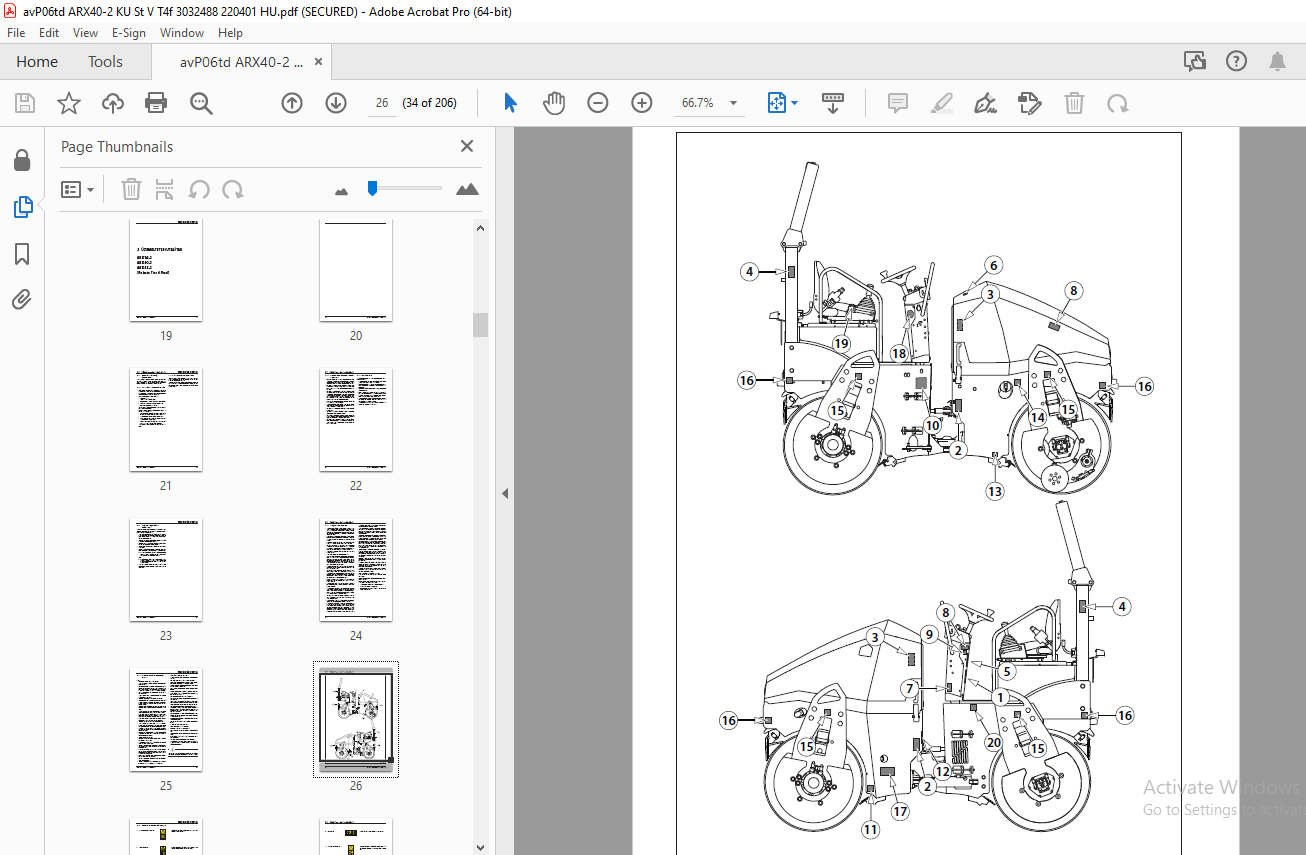
Task: Add a sticky note comment
Action: click(x=898, y=103)
